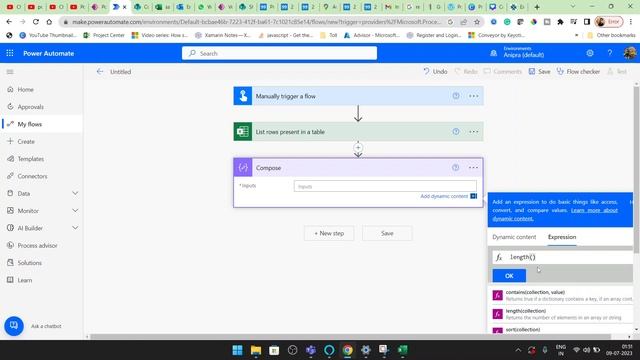Show hidden system tray icons

point(518,350)
